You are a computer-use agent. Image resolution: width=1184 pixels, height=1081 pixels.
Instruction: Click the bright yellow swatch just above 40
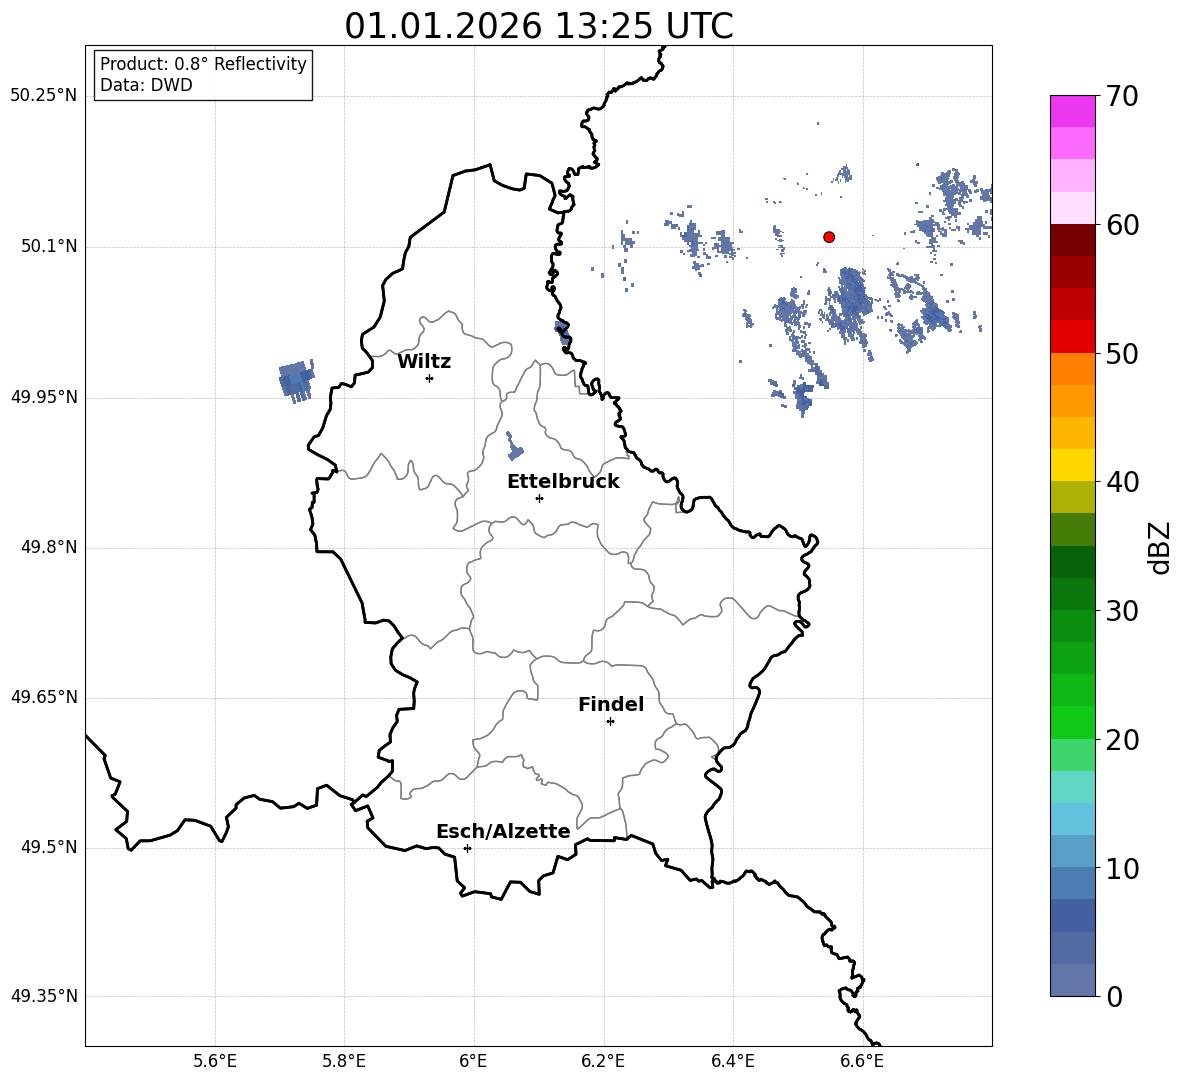pos(1073,465)
